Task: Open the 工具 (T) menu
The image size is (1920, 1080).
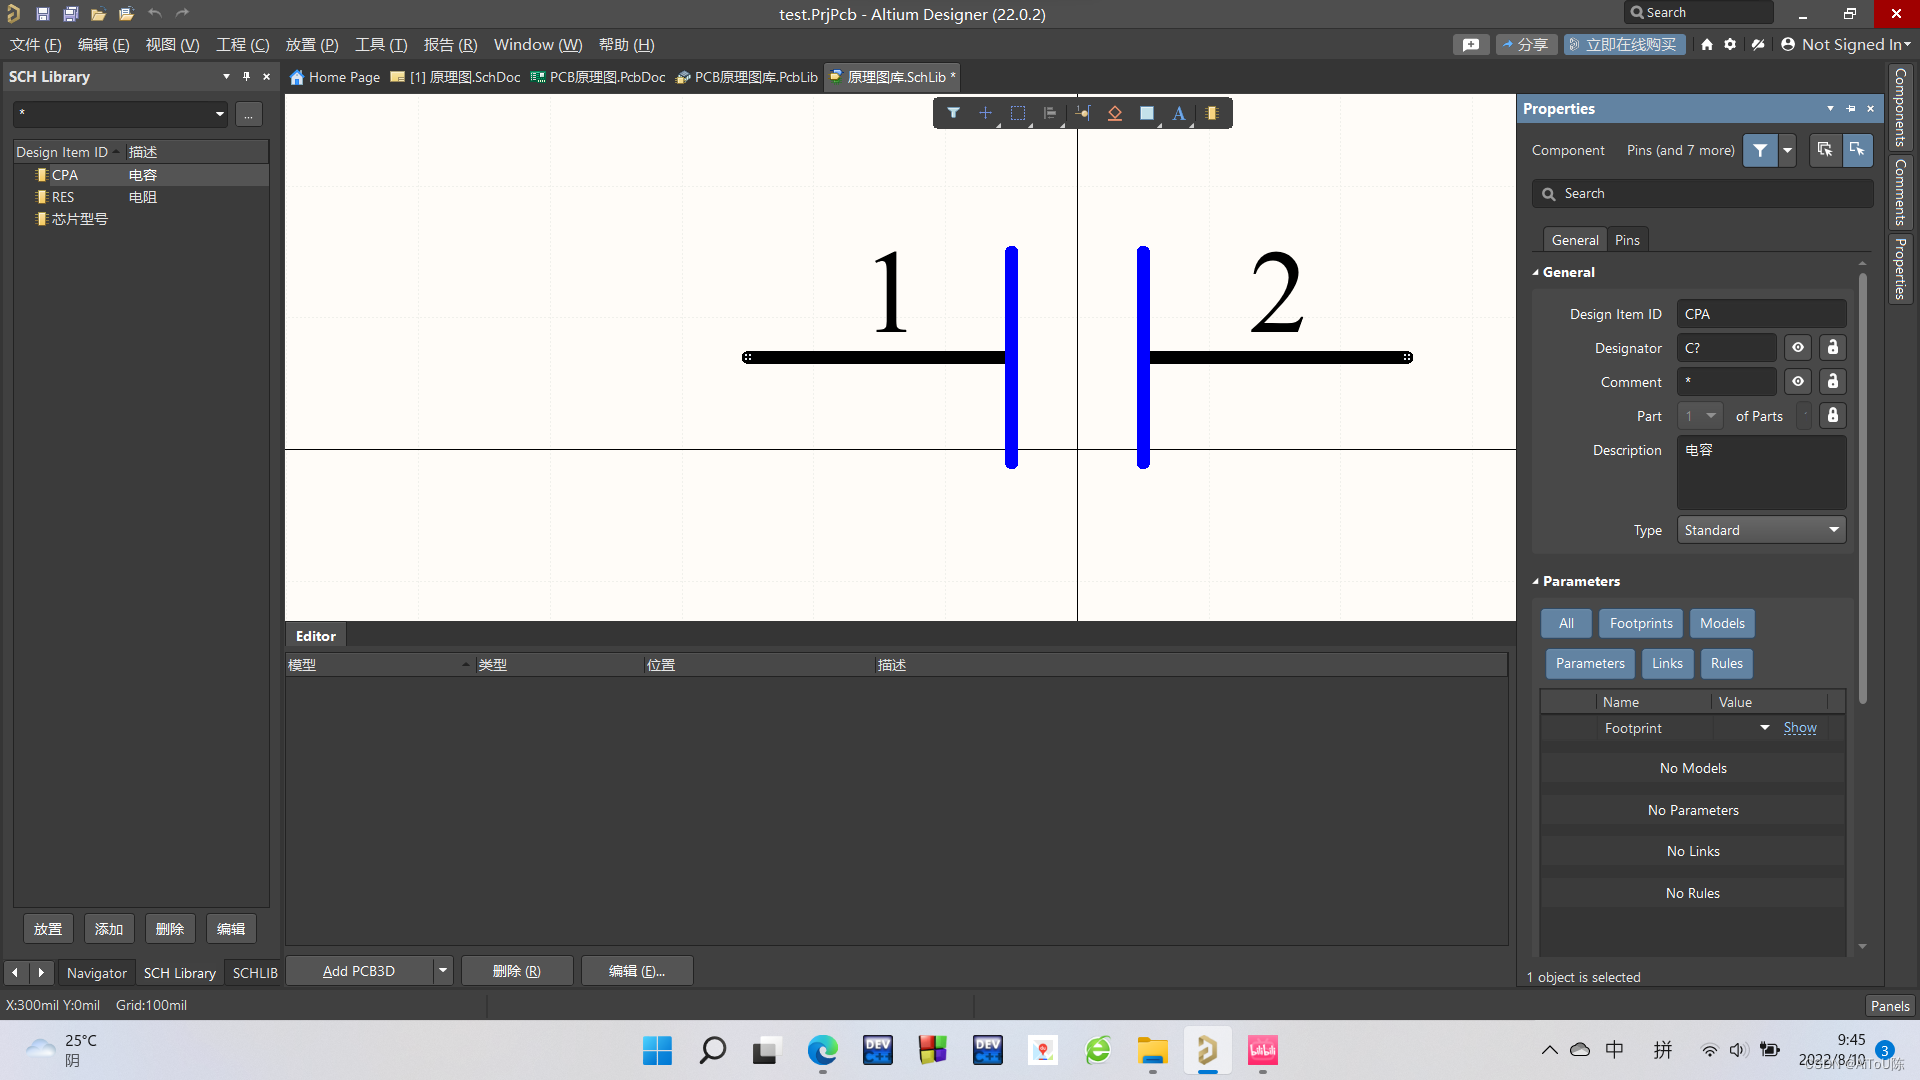Action: click(x=381, y=45)
